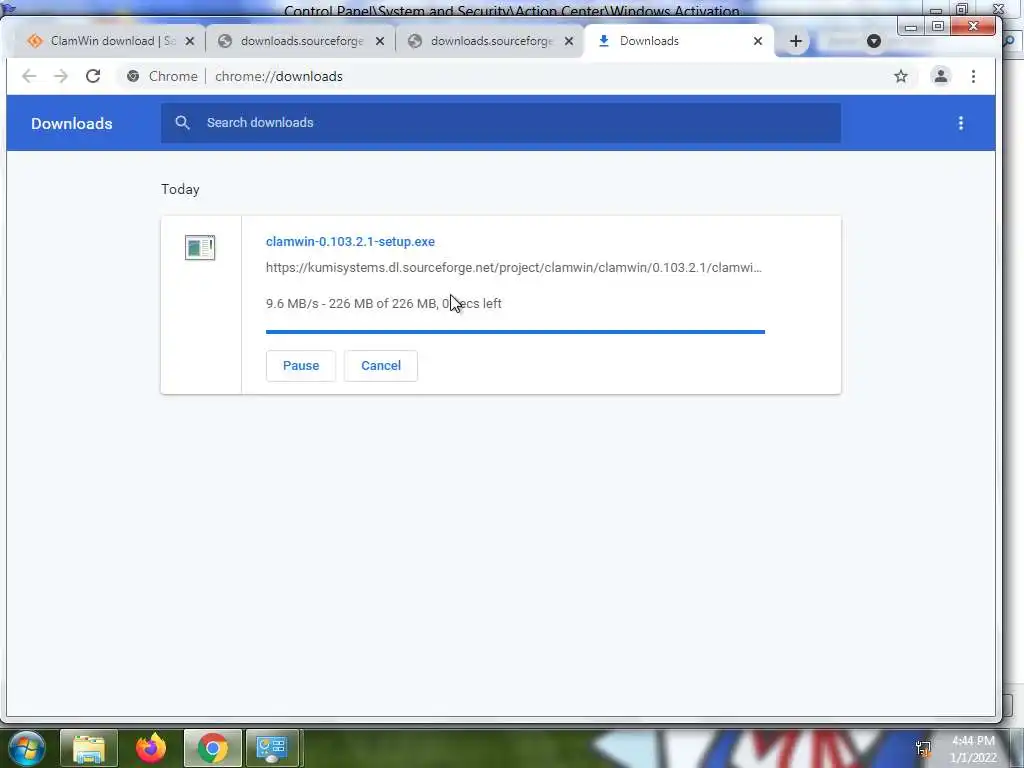Reload the downloads page

(93, 76)
